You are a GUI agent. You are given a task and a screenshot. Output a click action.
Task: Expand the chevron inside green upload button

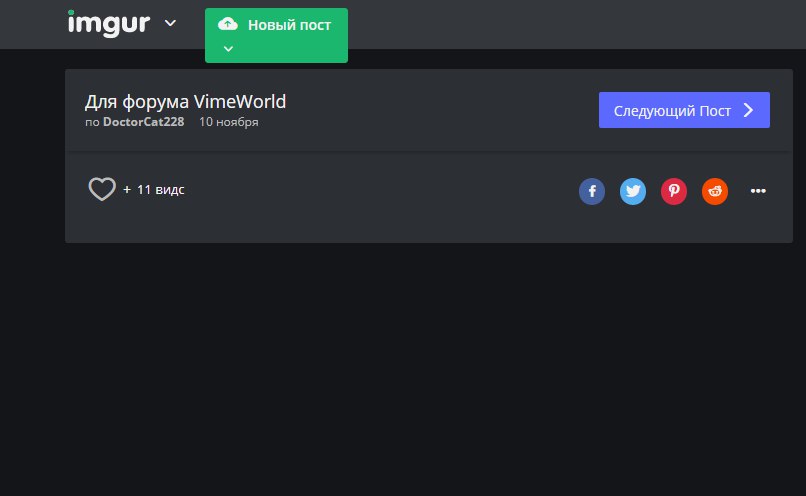(x=228, y=48)
